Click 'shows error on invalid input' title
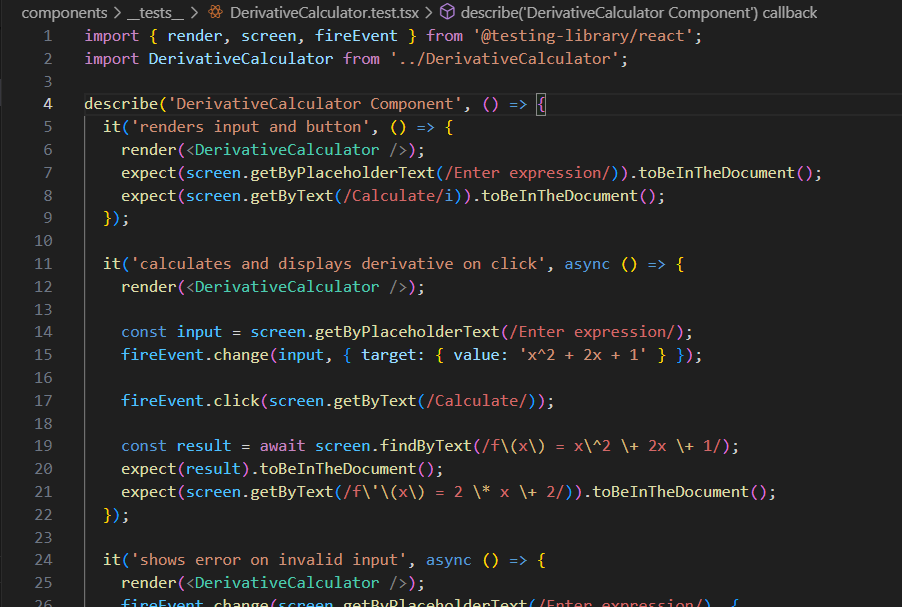The image size is (902, 607). point(269,560)
